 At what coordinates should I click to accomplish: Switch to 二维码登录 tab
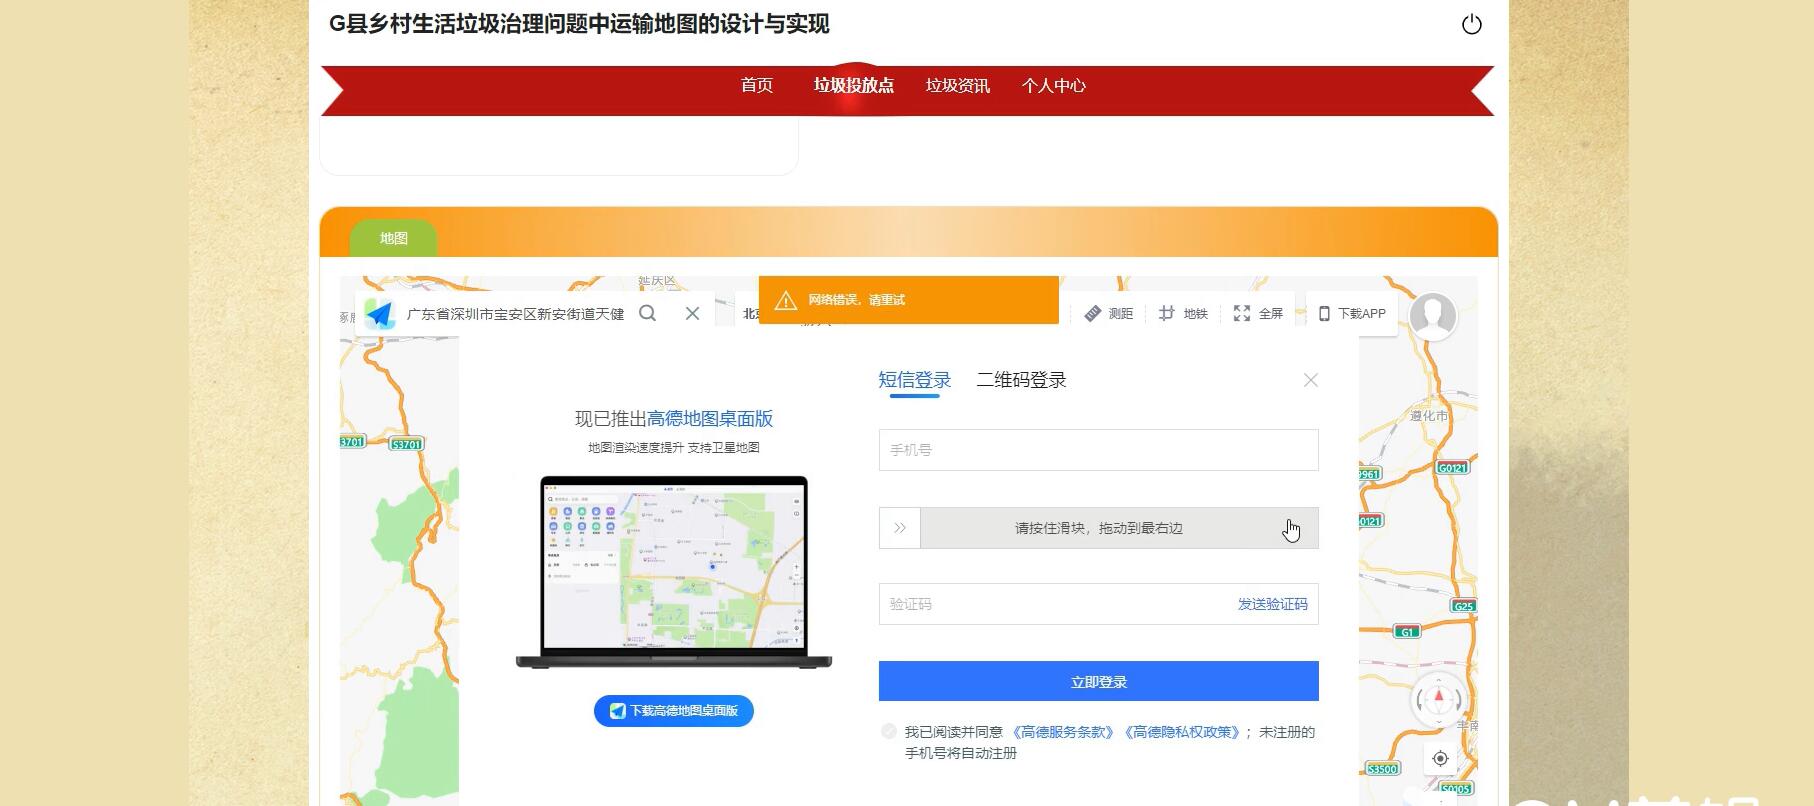pos(1021,380)
